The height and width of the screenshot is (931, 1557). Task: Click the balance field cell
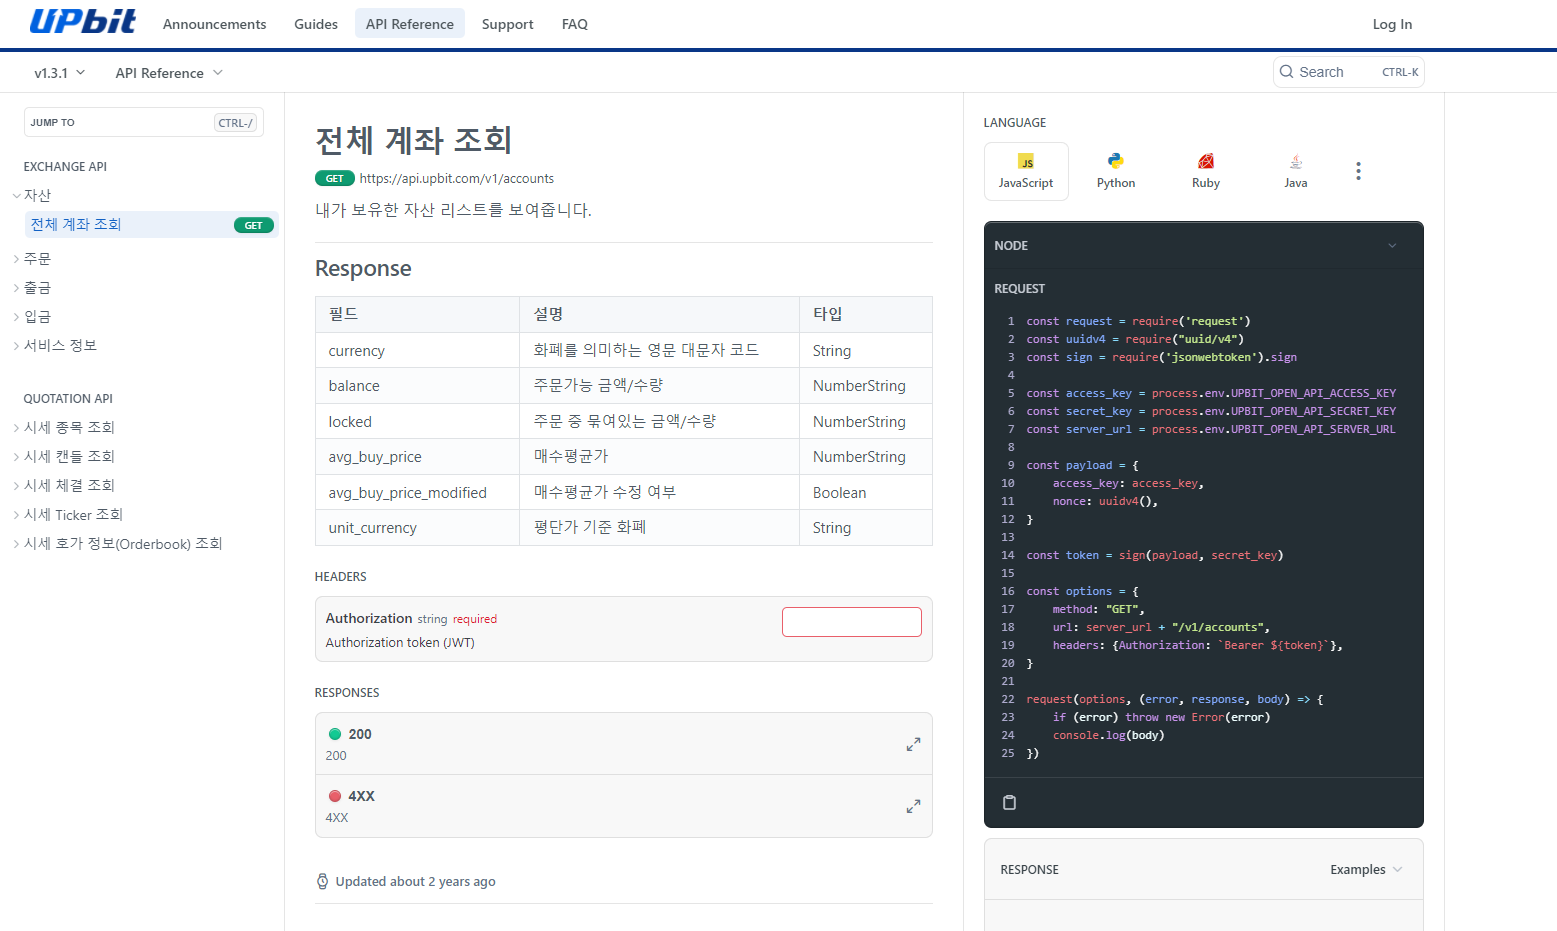point(418,386)
